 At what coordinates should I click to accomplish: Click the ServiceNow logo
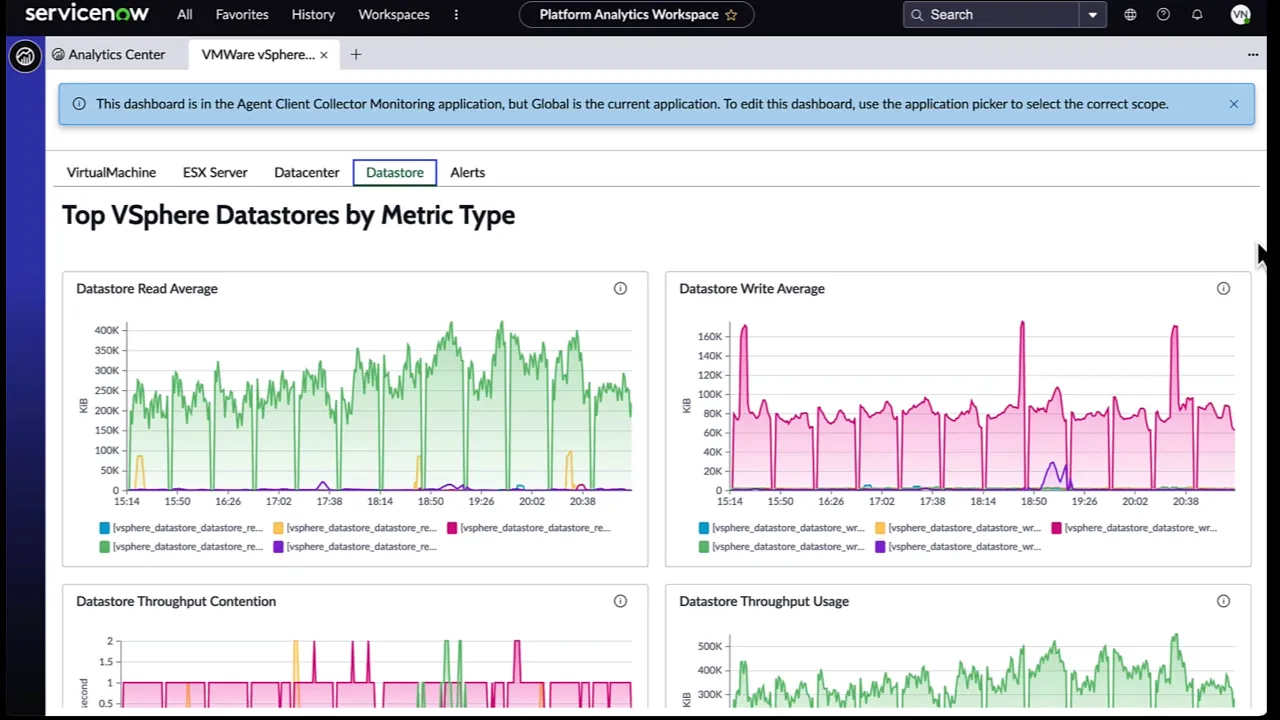[x=87, y=14]
